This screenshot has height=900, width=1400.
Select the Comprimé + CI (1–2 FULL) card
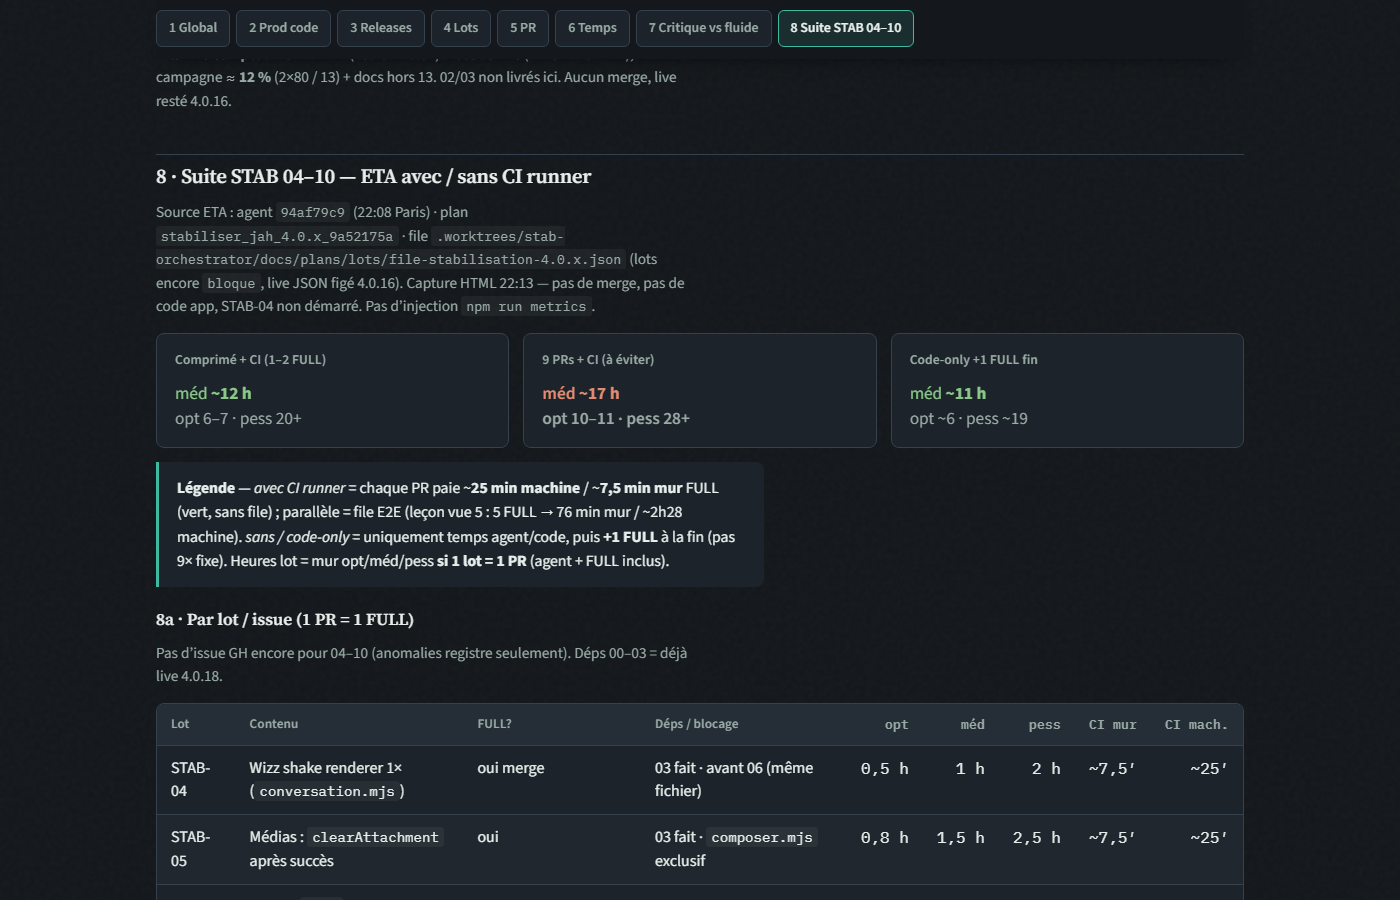pos(332,390)
